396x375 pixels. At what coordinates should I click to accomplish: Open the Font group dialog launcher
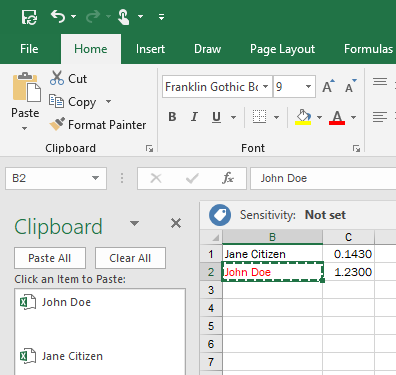[356, 149]
